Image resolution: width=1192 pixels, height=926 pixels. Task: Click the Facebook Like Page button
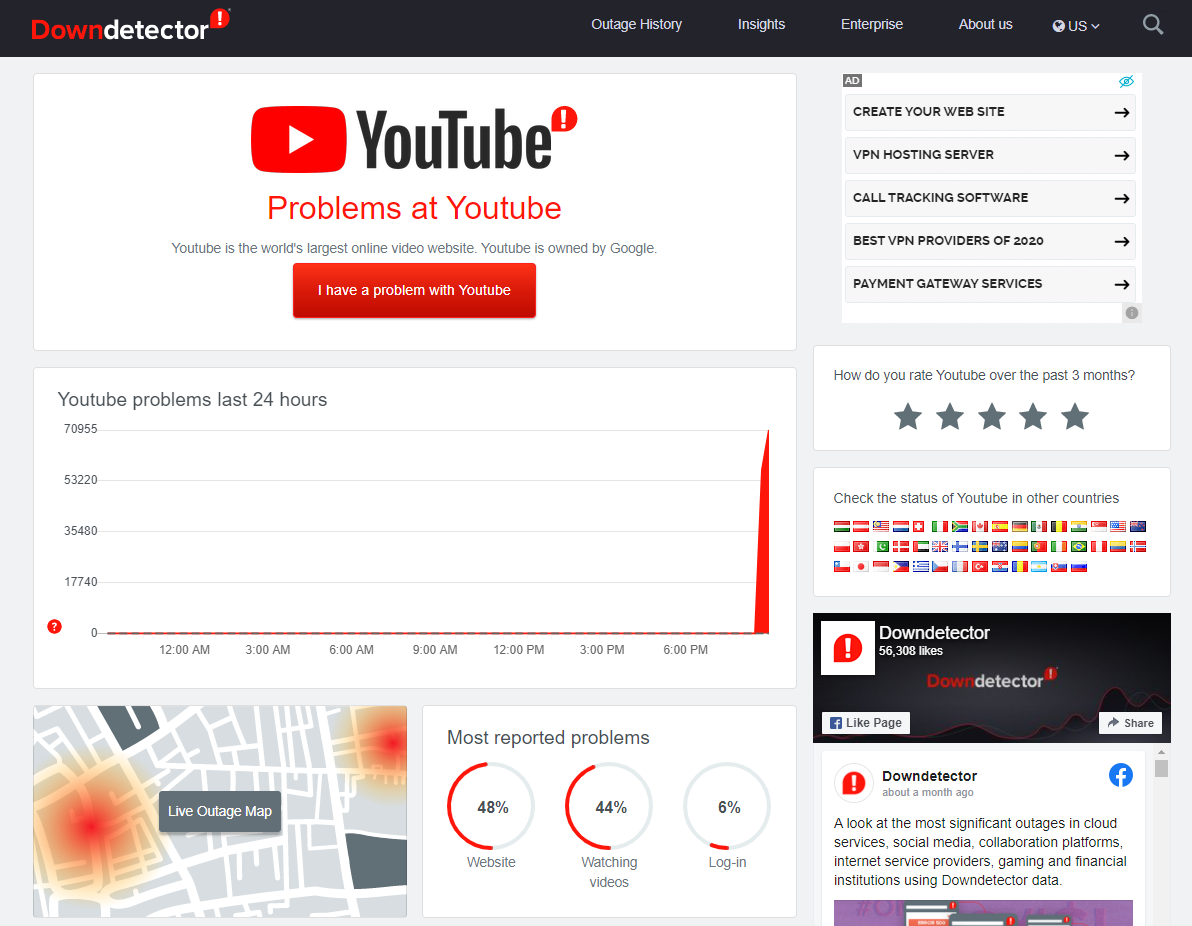coord(866,722)
